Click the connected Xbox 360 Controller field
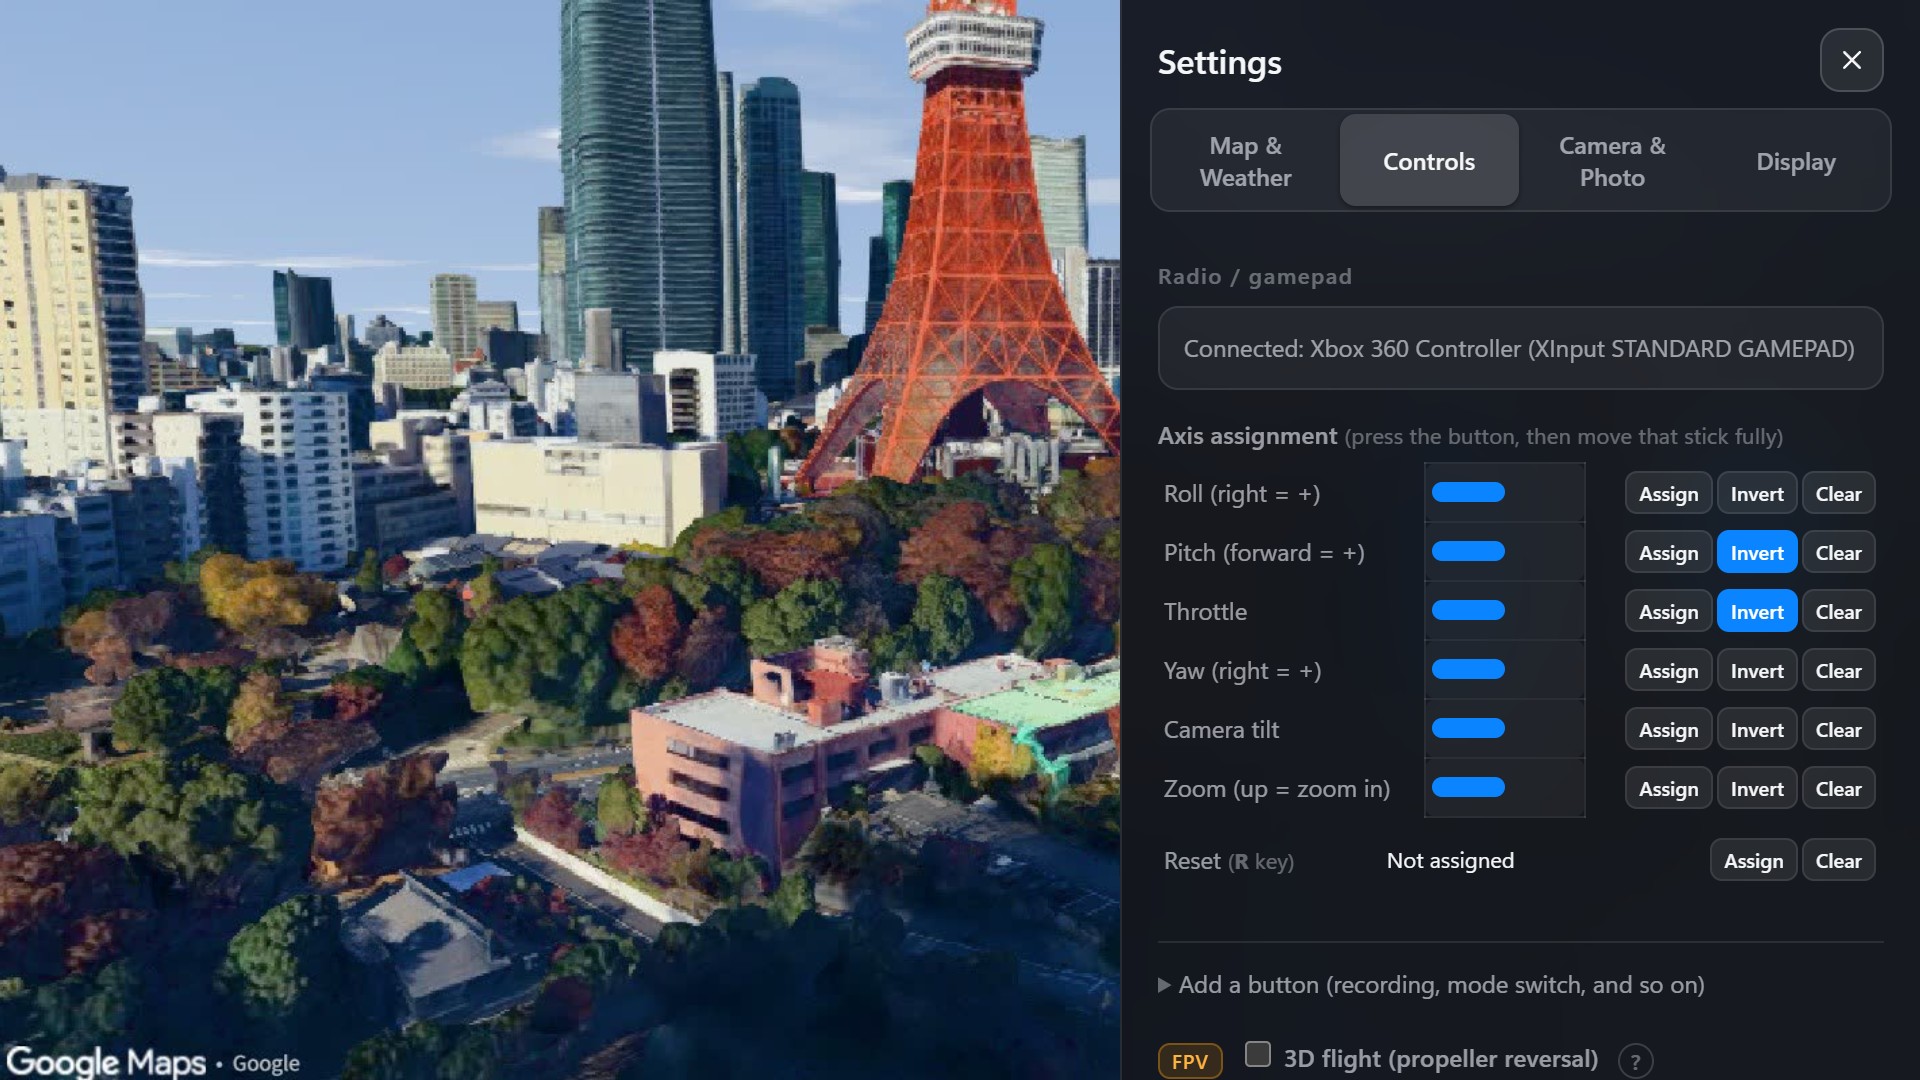 (1520, 348)
